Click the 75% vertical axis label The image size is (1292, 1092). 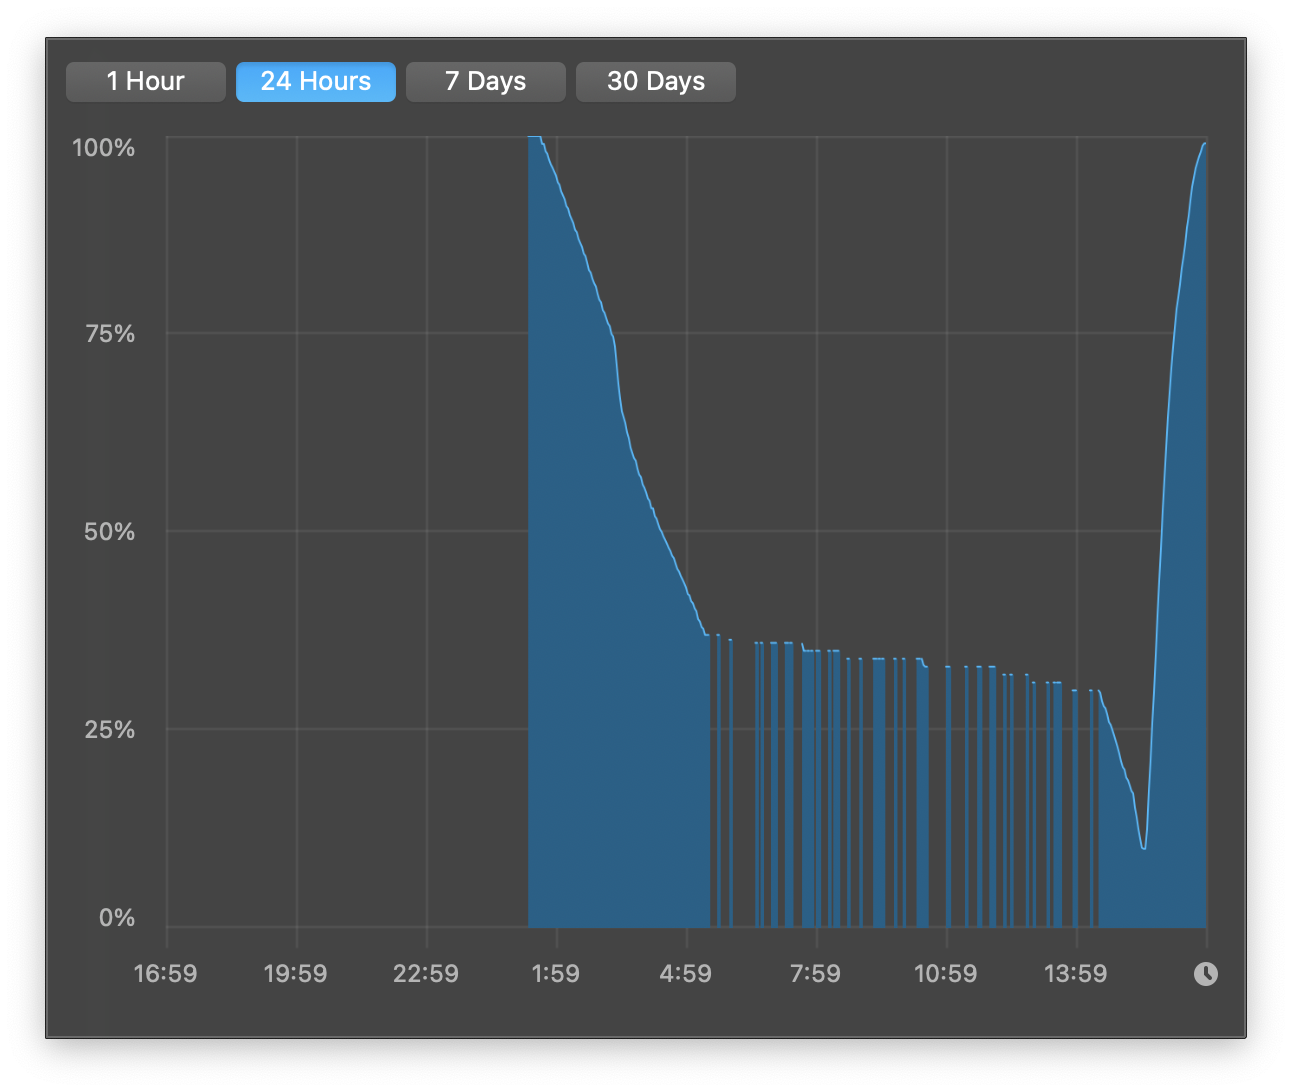pyautogui.click(x=110, y=334)
